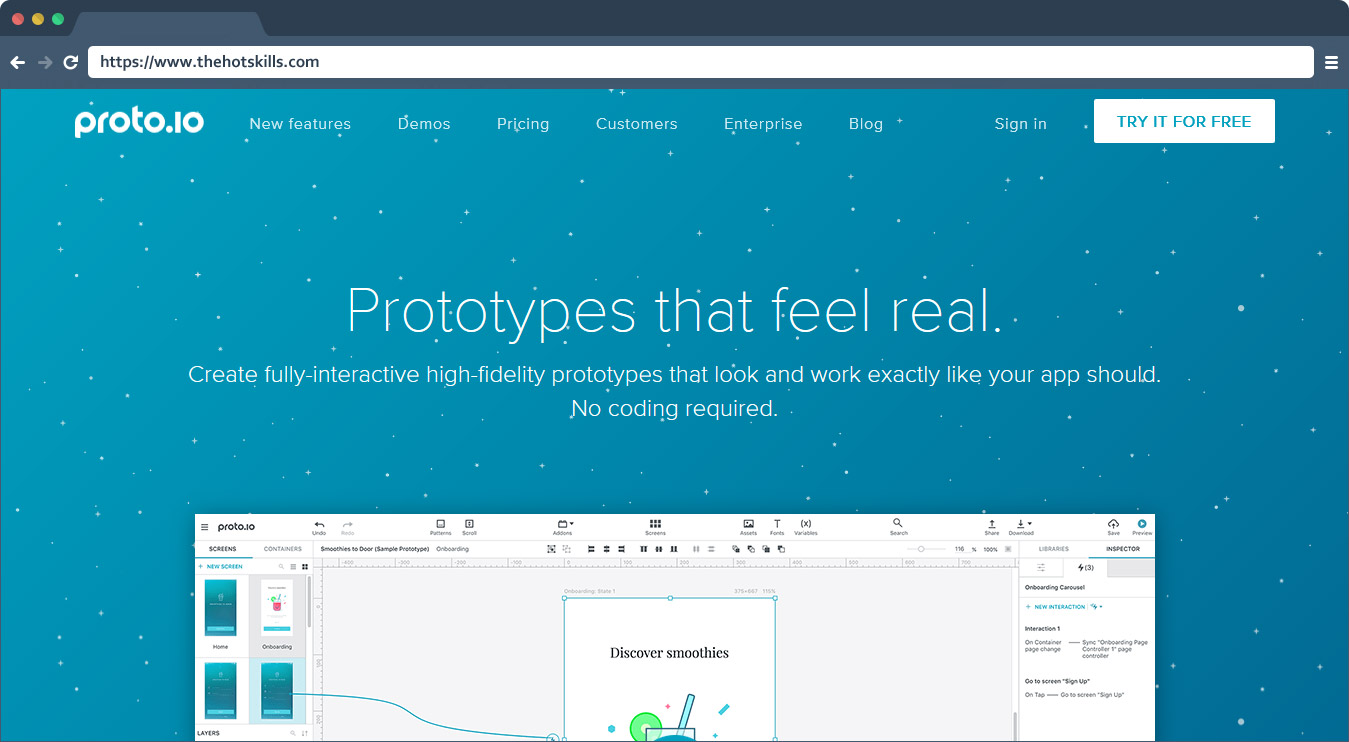
Task: Click the browser forward arrow
Action: [45, 62]
